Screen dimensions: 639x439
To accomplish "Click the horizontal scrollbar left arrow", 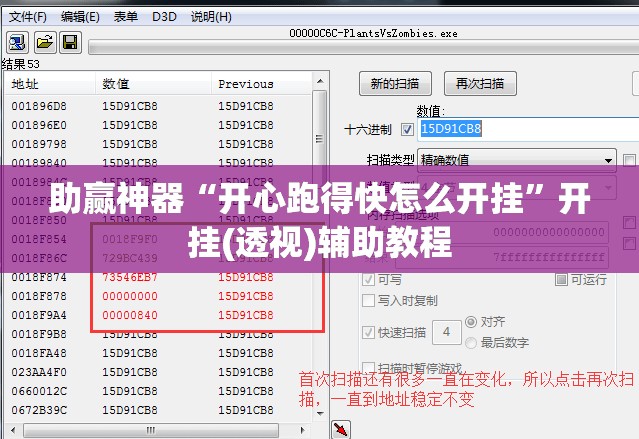I will pos(13,430).
